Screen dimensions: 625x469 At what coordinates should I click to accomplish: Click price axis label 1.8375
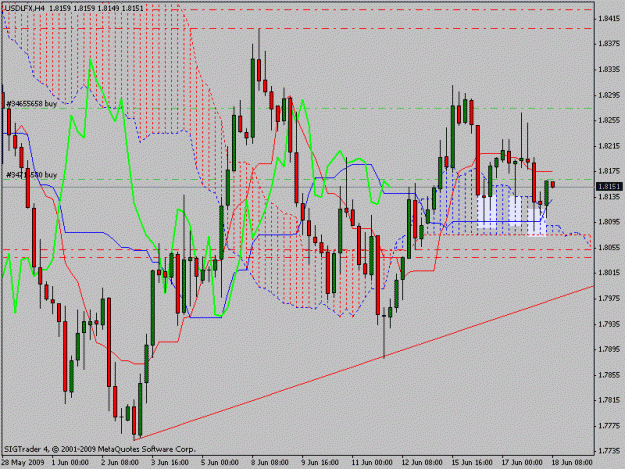pyautogui.click(x=609, y=44)
